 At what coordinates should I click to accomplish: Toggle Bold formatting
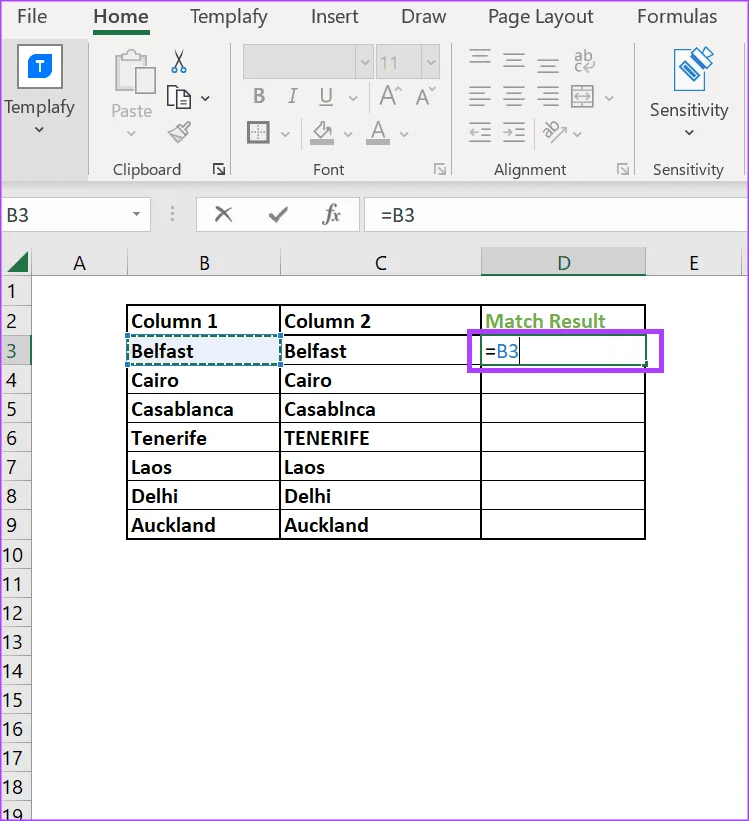point(259,96)
